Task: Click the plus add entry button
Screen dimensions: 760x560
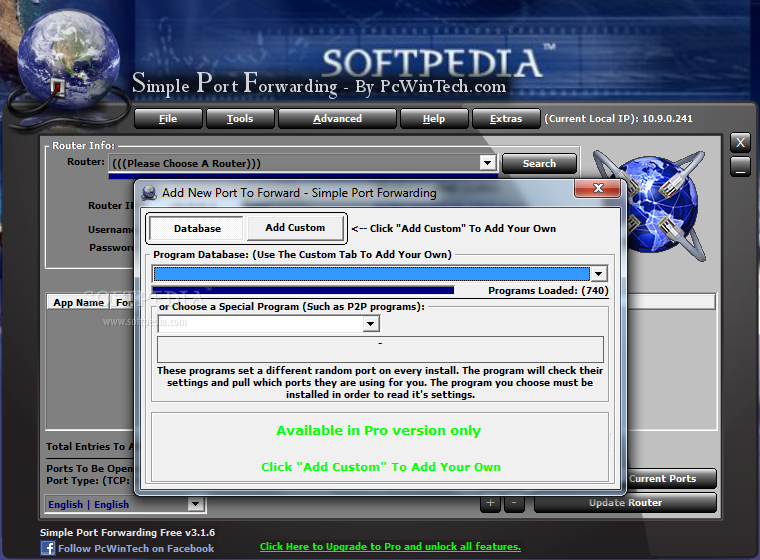Action: point(490,503)
